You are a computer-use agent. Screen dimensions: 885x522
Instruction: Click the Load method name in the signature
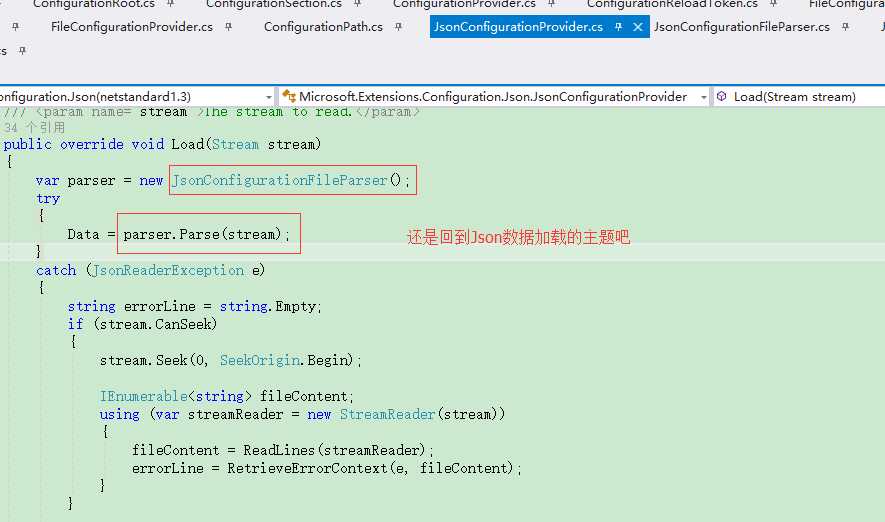(187, 144)
